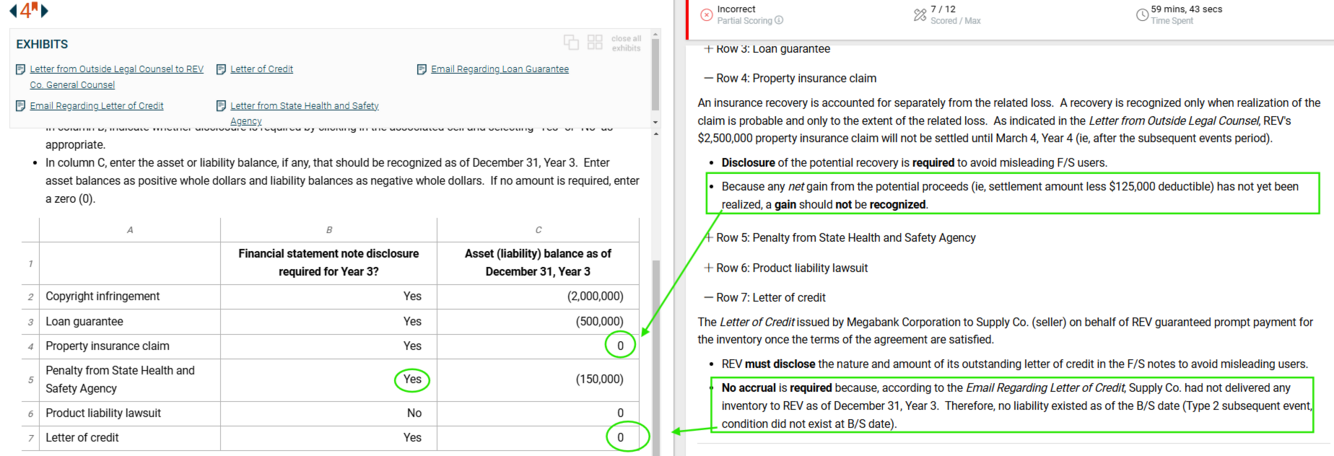
Task: Select disclosure cell for Letter of credit
Action: (x=328, y=437)
